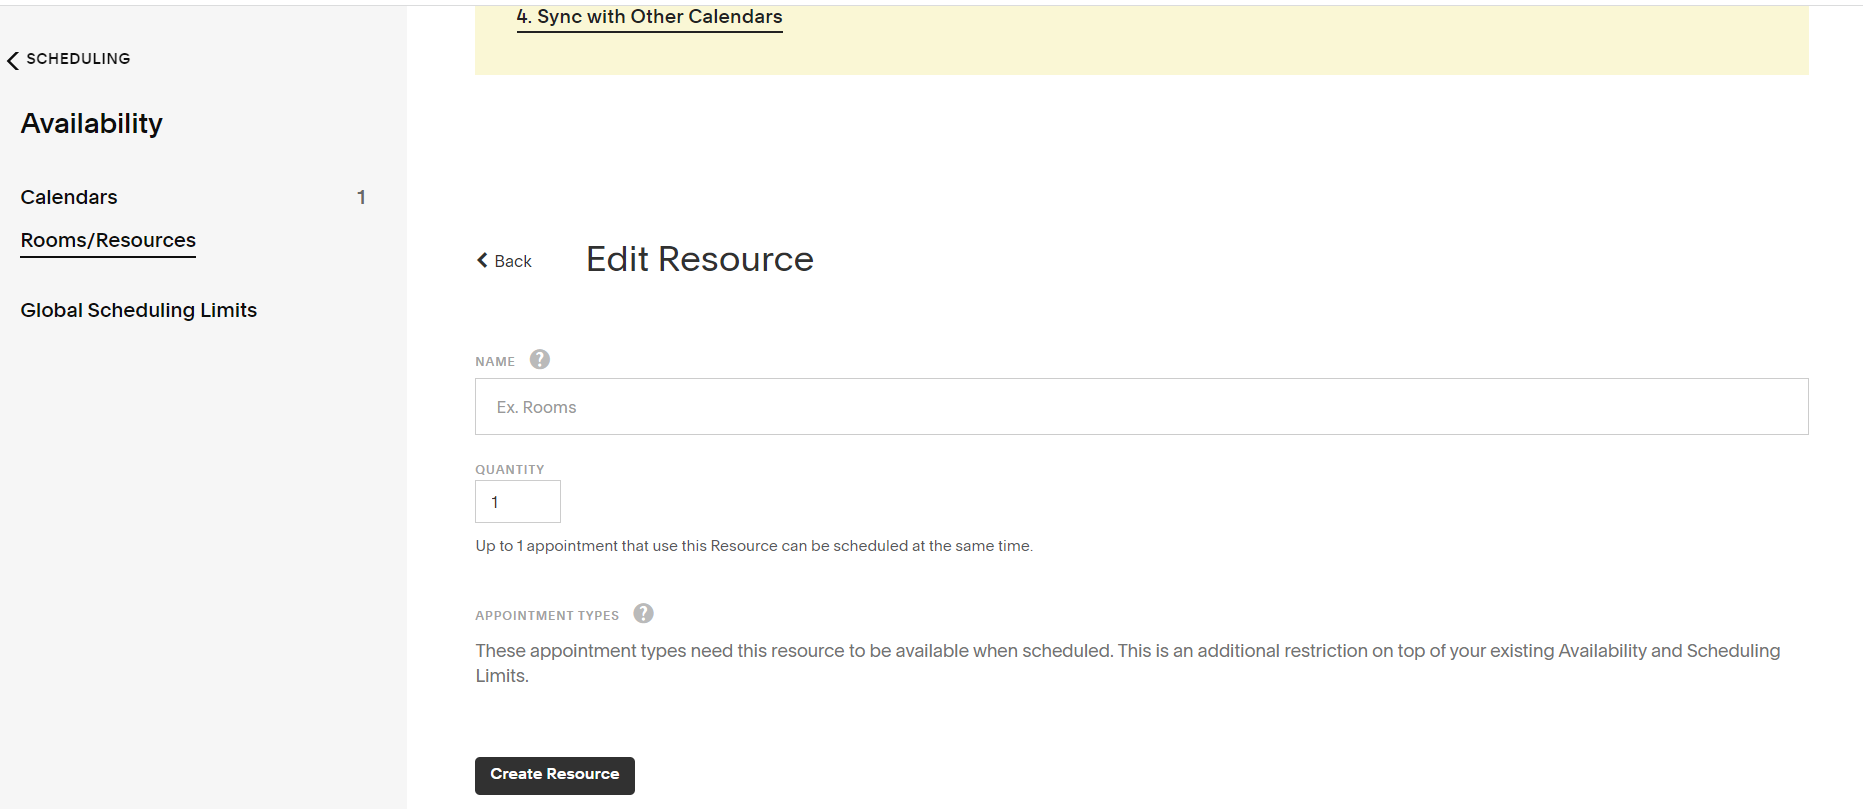This screenshot has height=809, width=1863.
Task: Go back to Scheduling menu
Action: (68, 59)
